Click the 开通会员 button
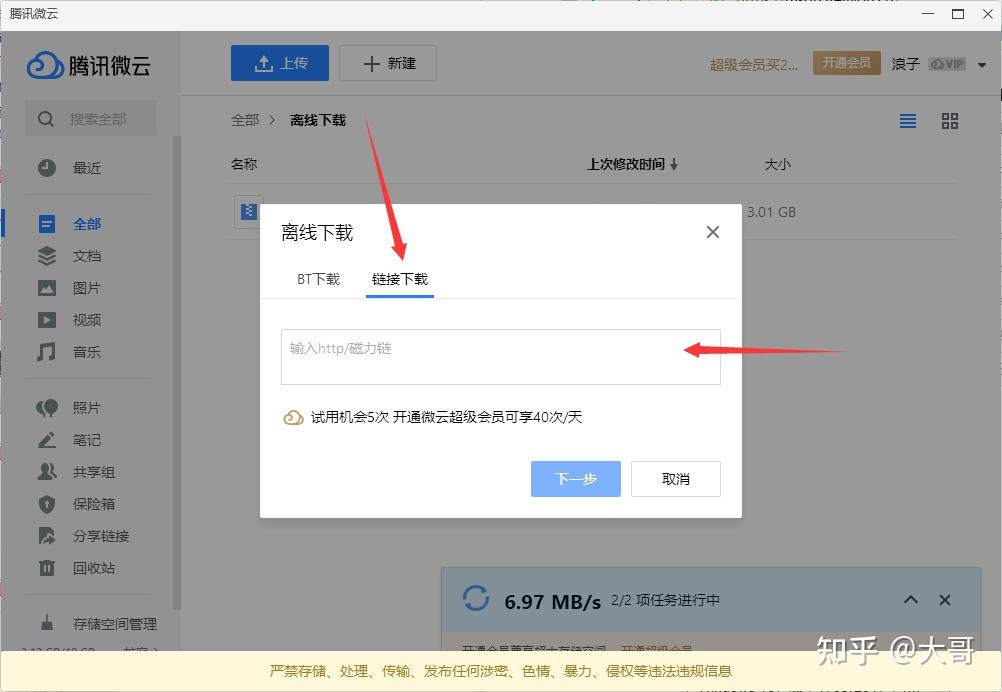The width and height of the screenshot is (1002, 692). (847, 63)
